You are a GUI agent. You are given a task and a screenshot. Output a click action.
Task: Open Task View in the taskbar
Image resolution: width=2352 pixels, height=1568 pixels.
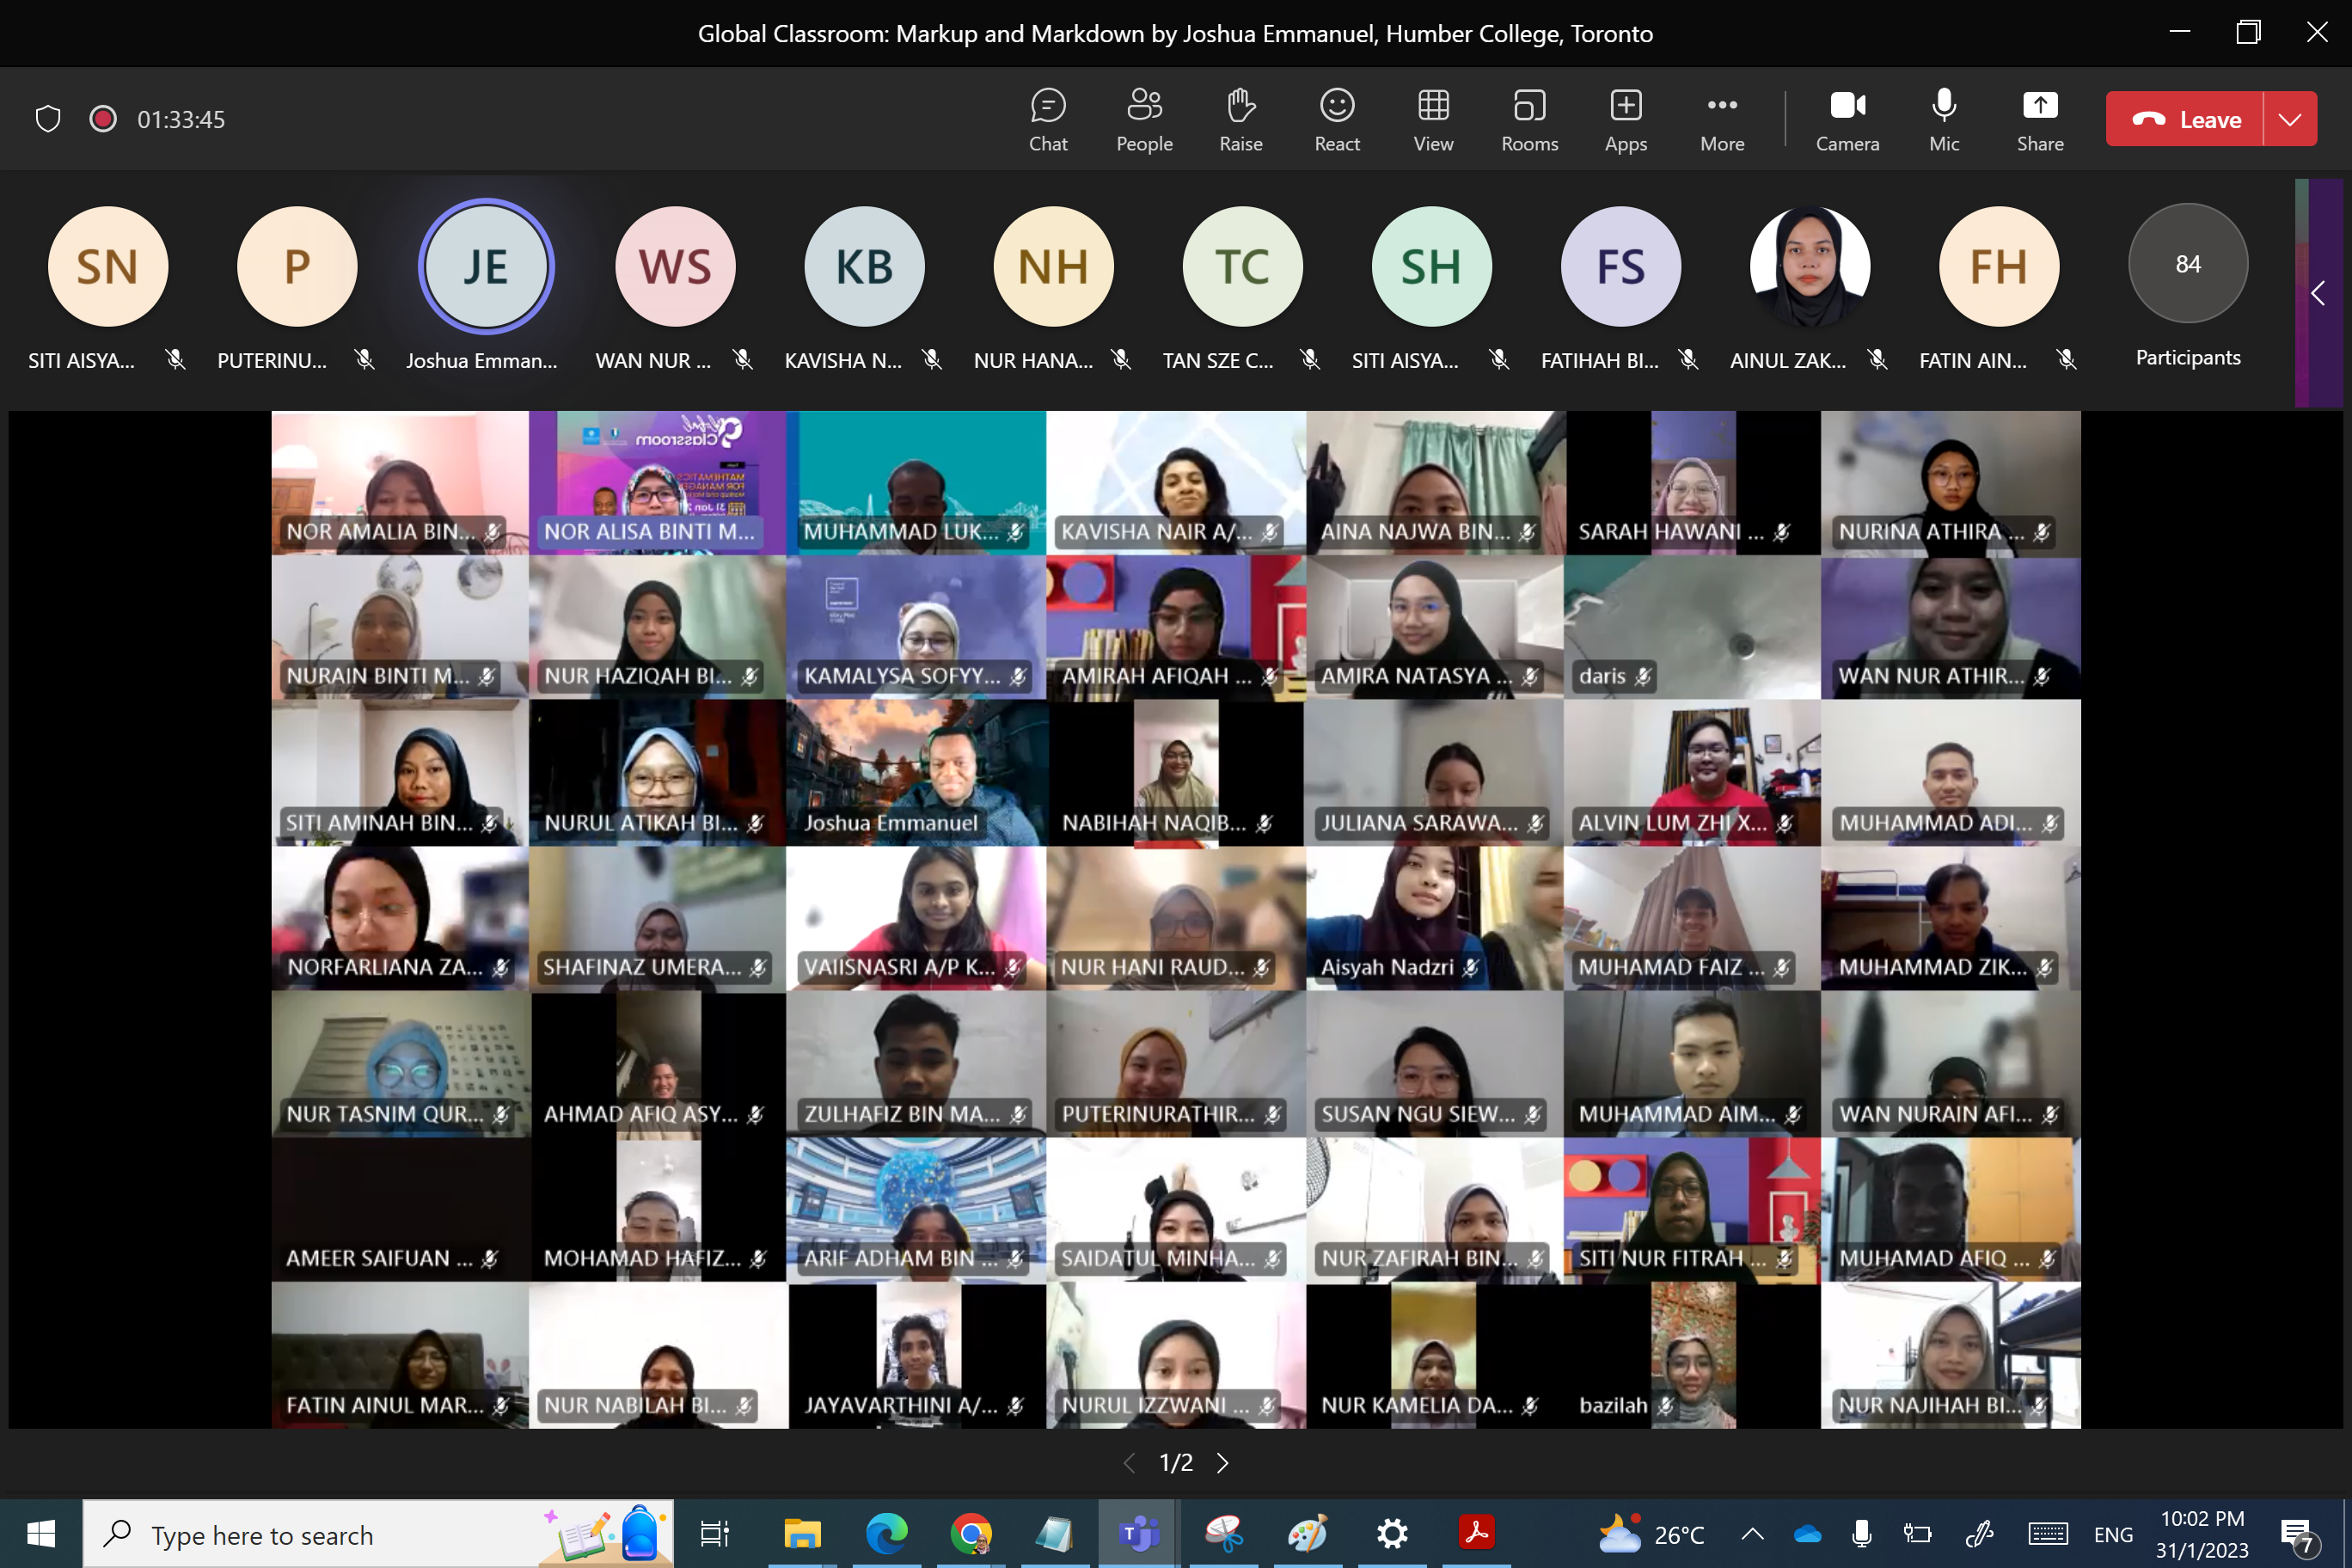click(714, 1534)
